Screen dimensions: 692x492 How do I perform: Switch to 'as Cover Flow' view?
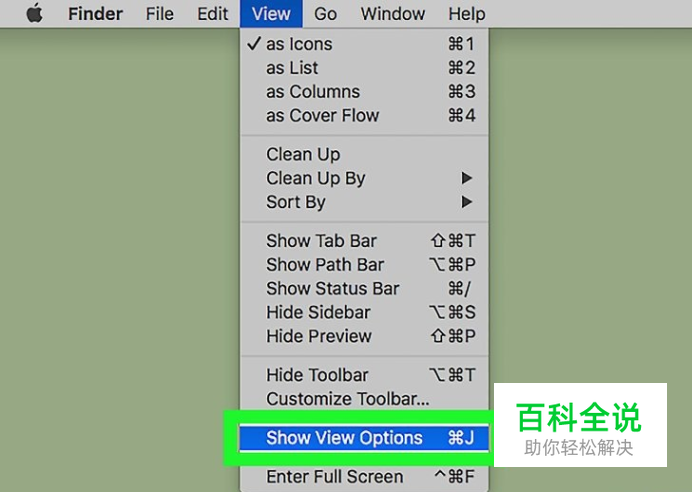point(364,116)
